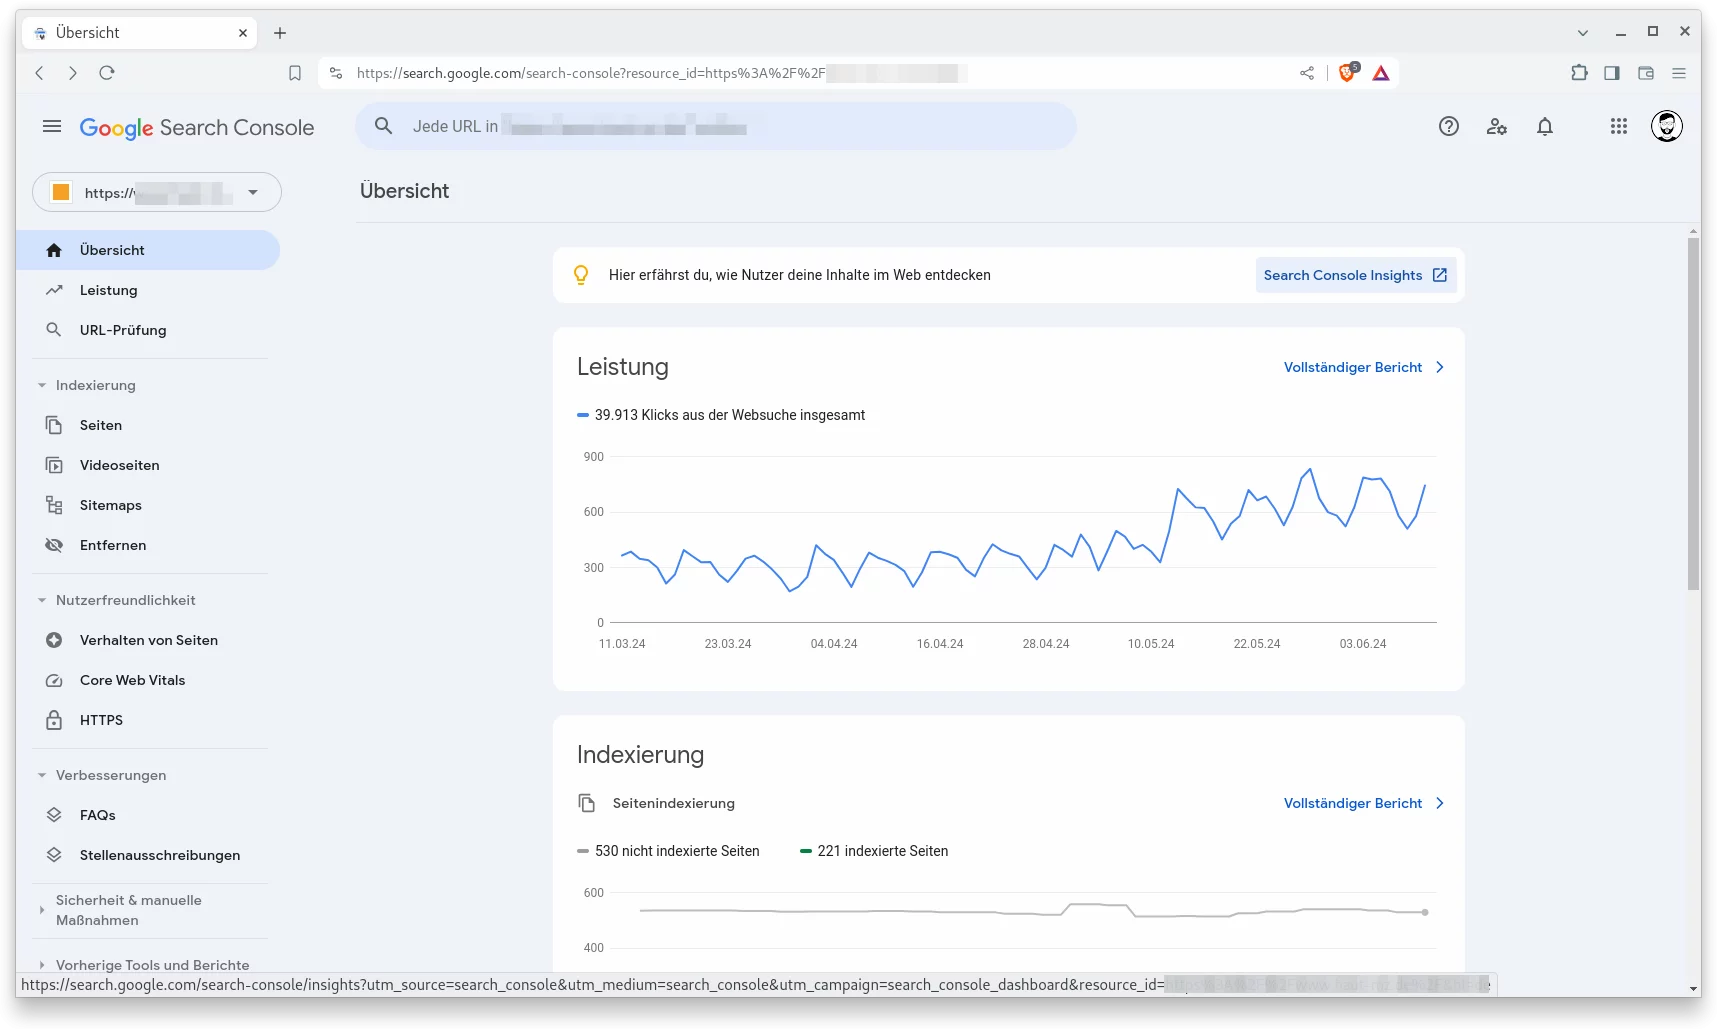Click the Jede URL inspection search field
Image resolution: width=1717 pixels, height=1029 pixels.
coord(716,126)
